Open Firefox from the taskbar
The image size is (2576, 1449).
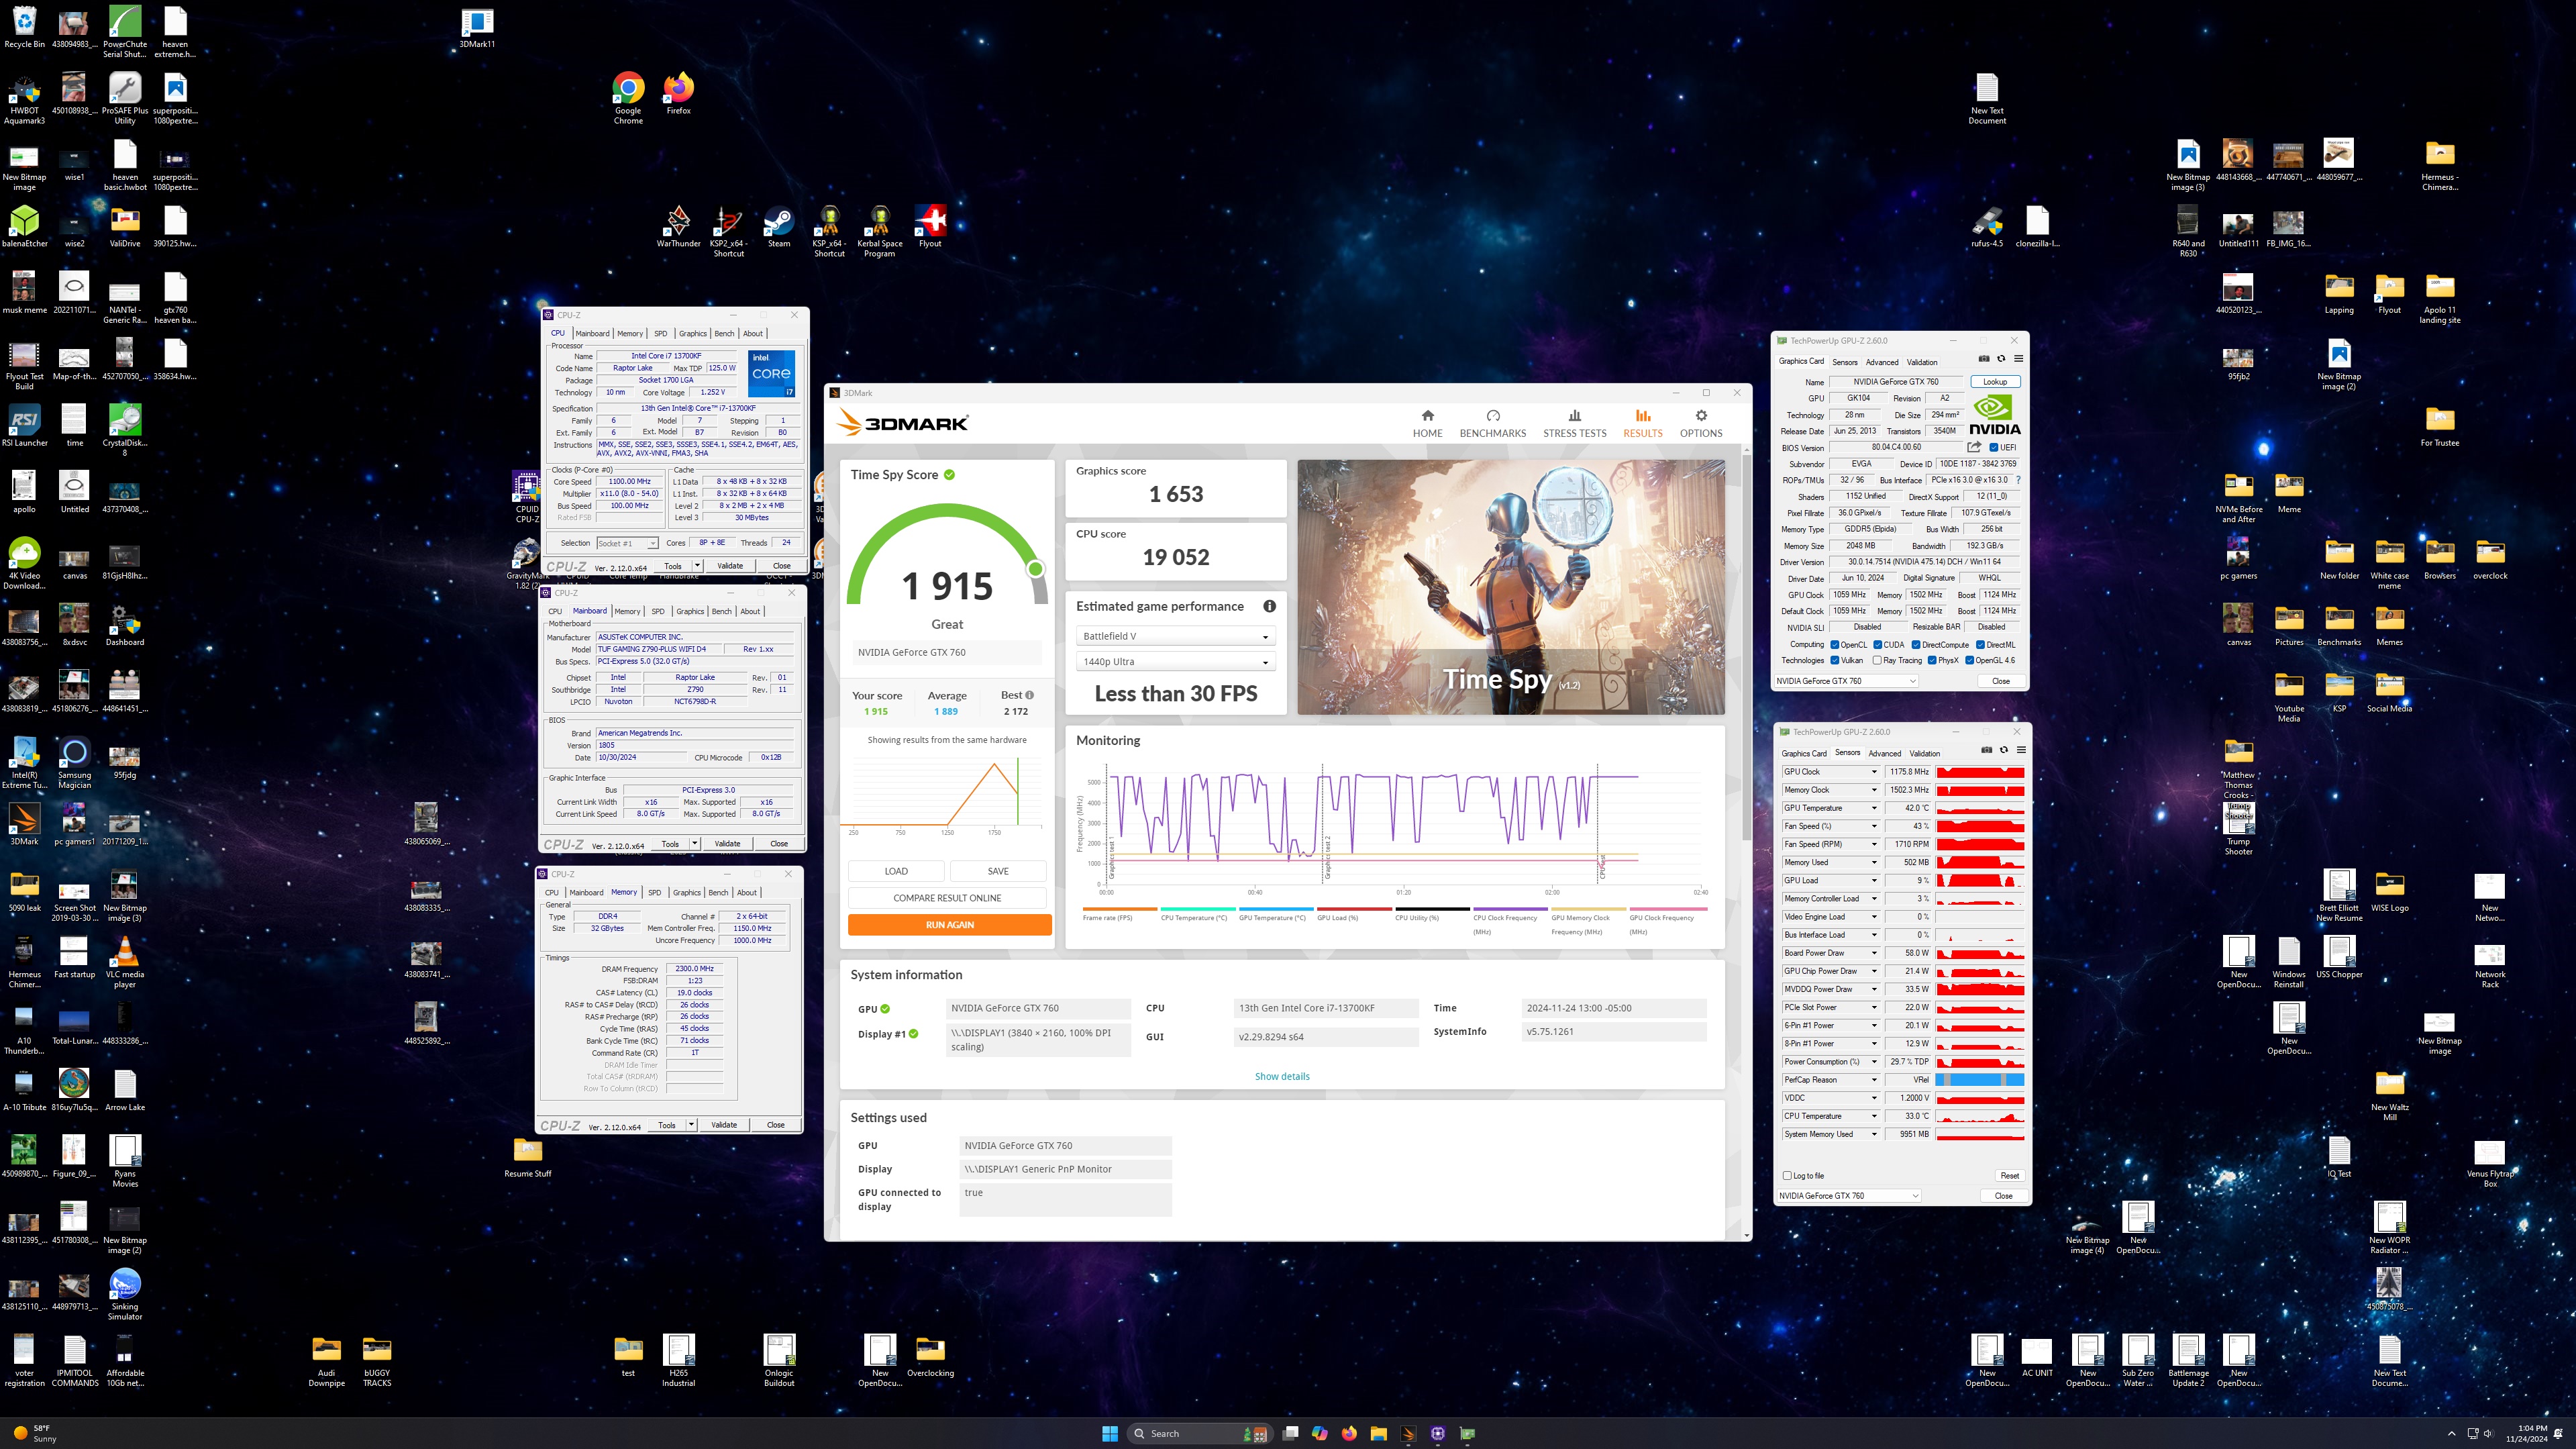pos(1349,1433)
